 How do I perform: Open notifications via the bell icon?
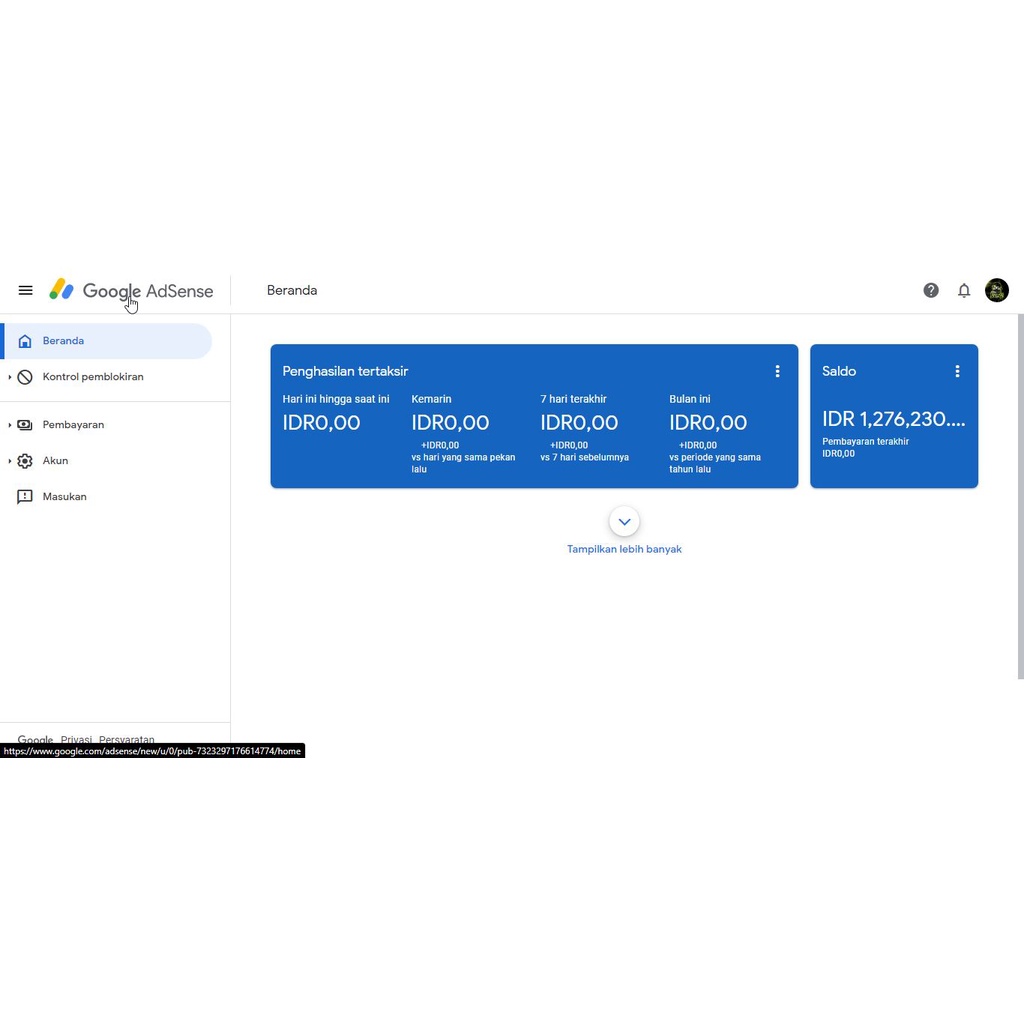[963, 290]
